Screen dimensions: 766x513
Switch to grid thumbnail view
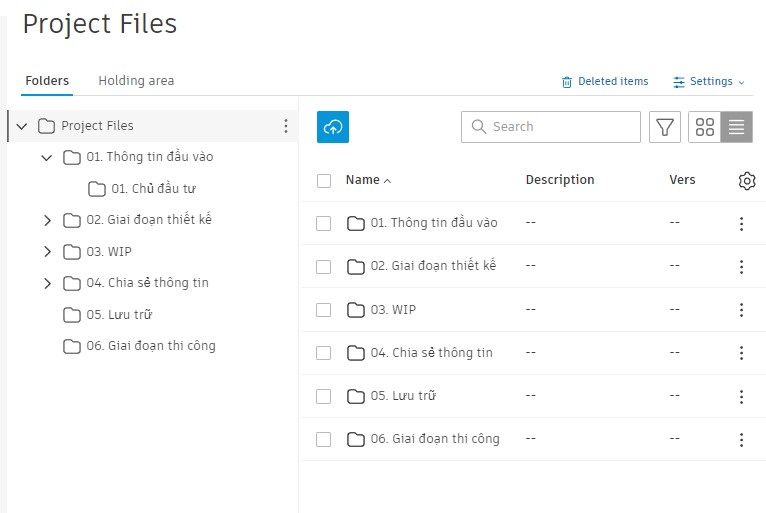(x=704, y=127)
